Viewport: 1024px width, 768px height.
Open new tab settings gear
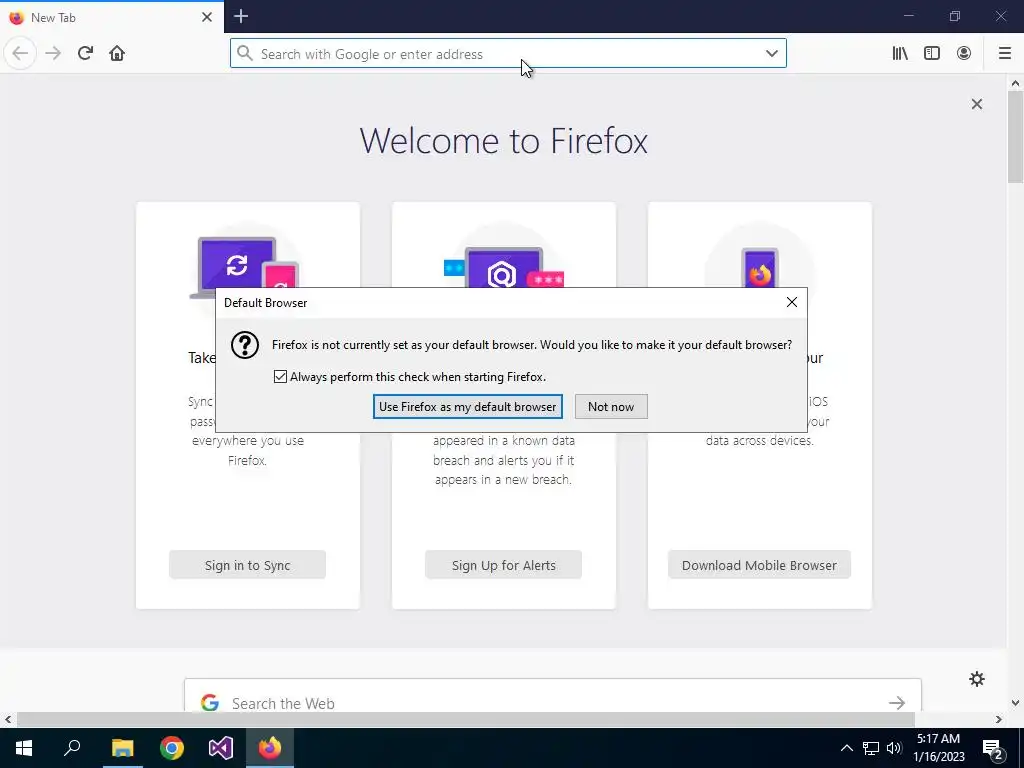pyautogui.click(x=977, y=679)
